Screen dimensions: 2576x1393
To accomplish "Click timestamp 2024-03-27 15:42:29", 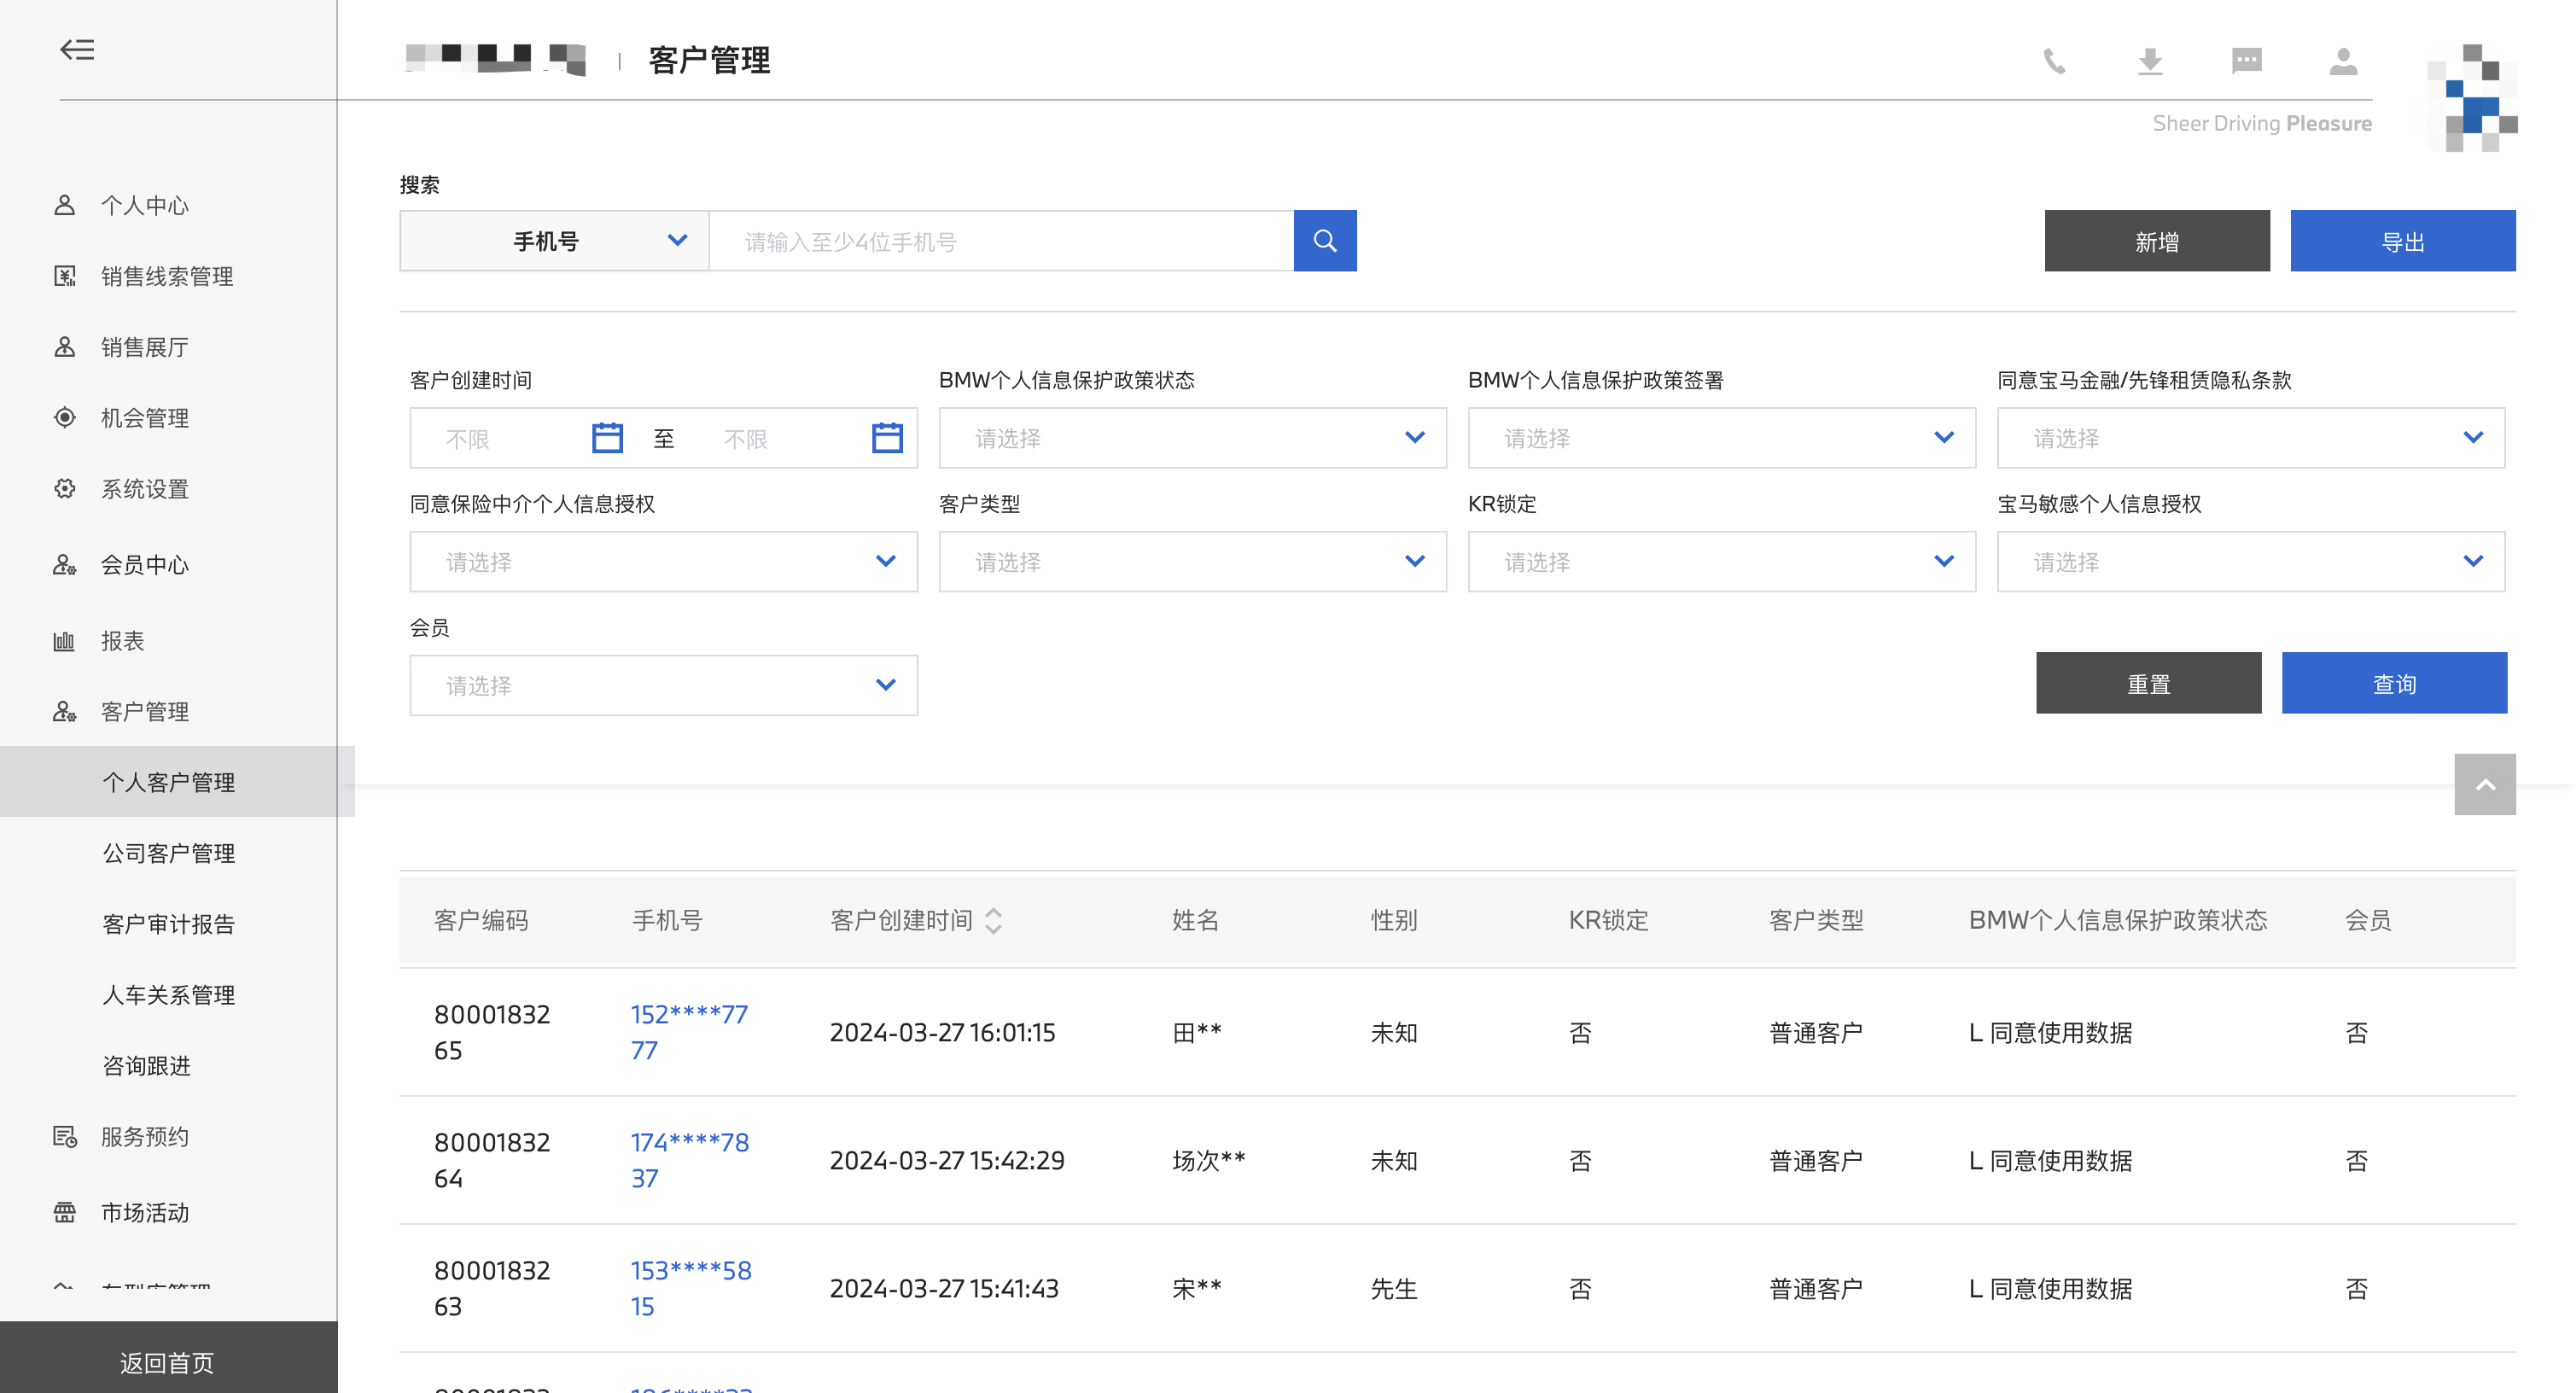I will 947,1160.
